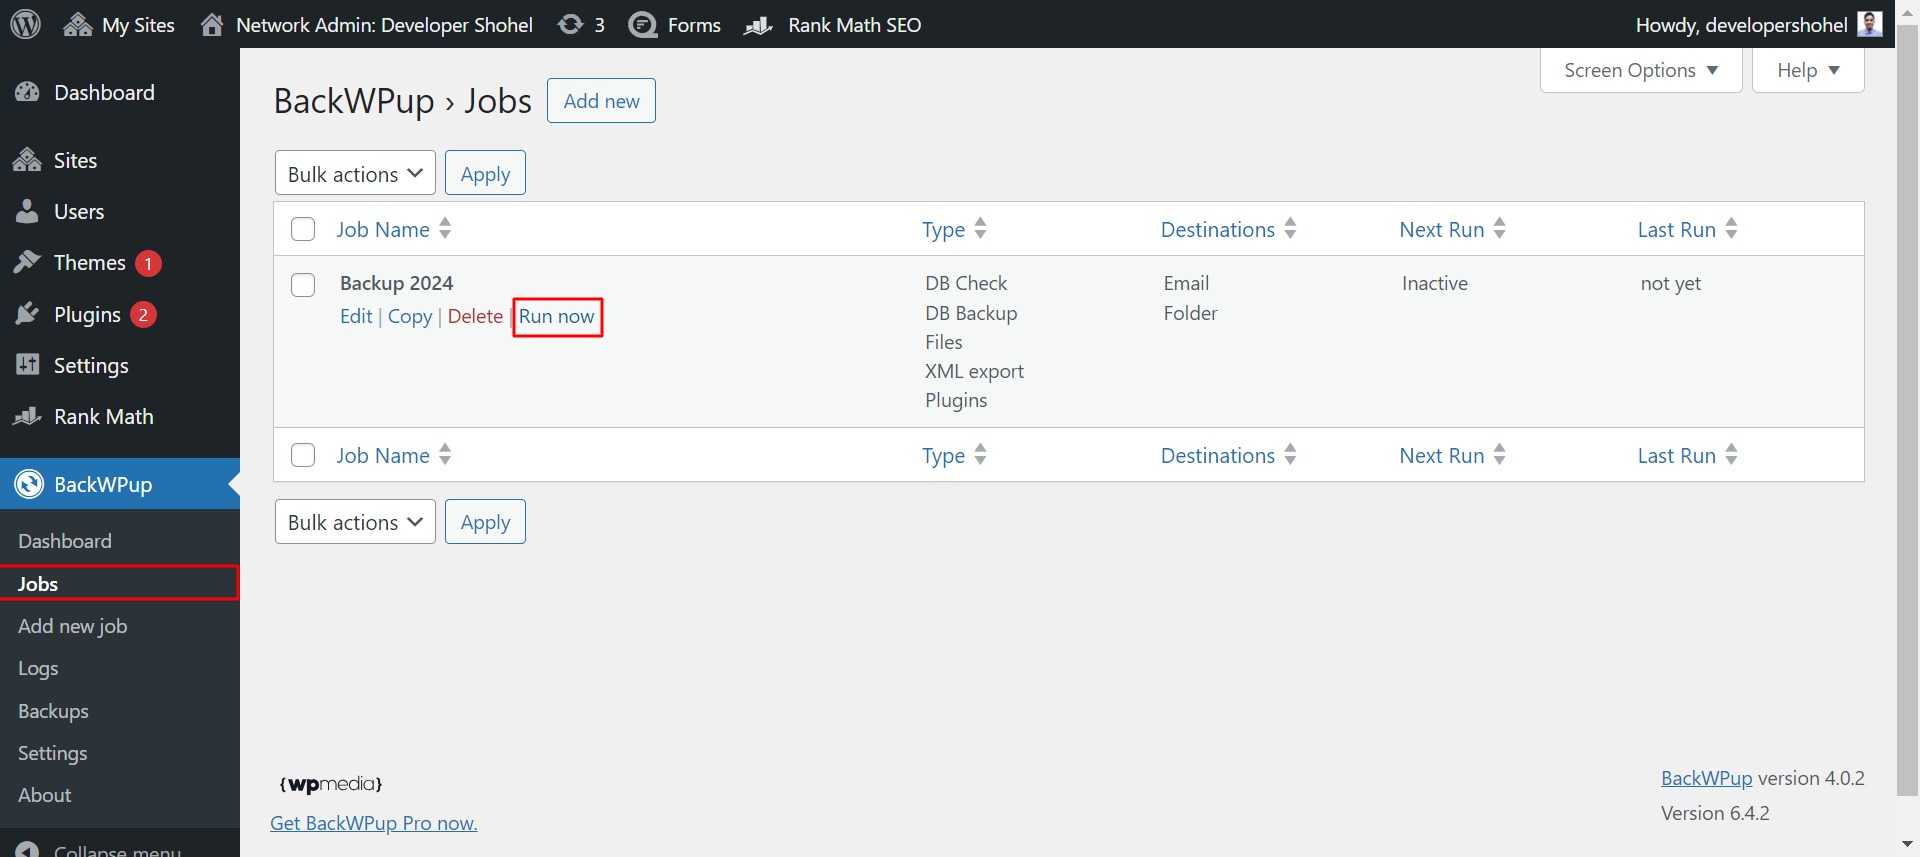Open the My Sites icon menu
This screenshot has width=1920, height=857.
pyautogui.click(x=78, y=25)
